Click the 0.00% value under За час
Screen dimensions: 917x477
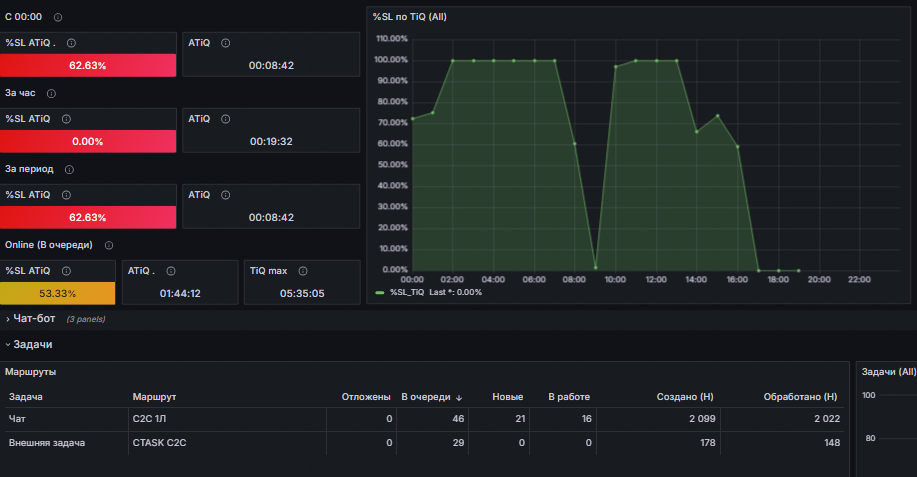(88, 141)
